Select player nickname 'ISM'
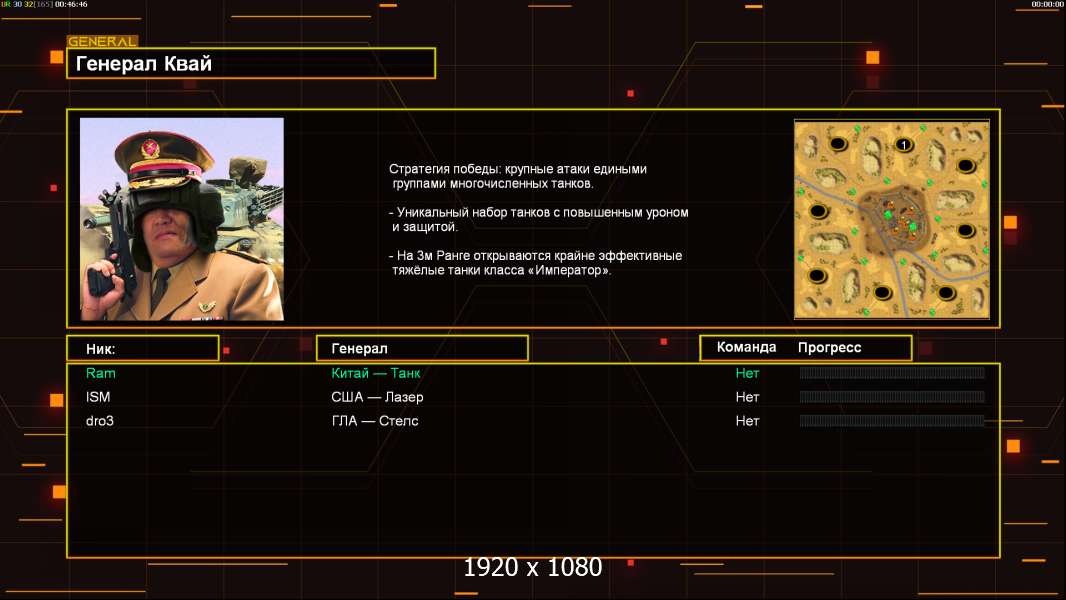Image resolution: width=1066 pixels, height=600 pixels. point(98,397)
